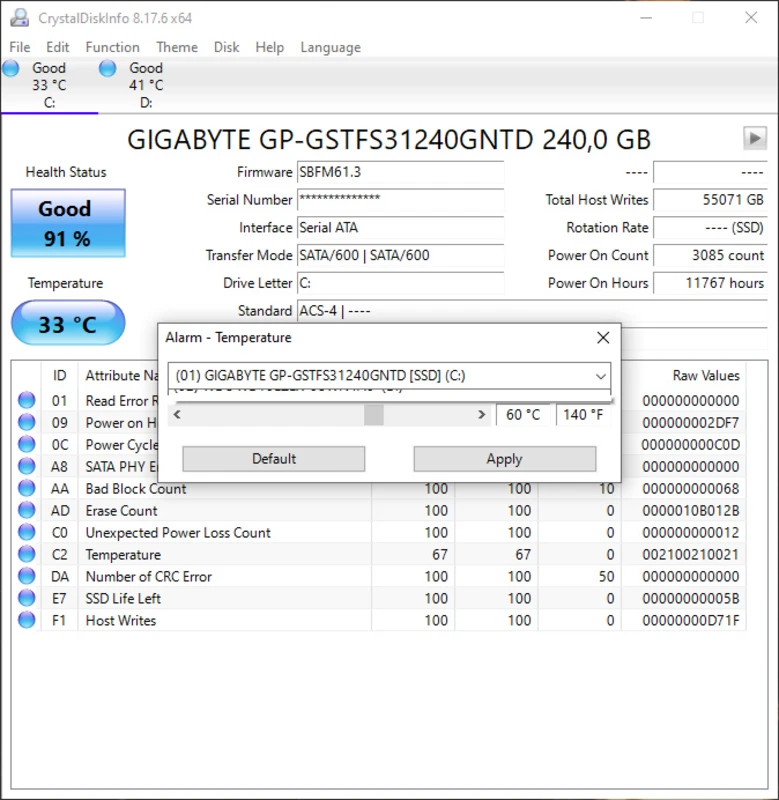Click status orb for attribute A8

(x=27, y=466)
